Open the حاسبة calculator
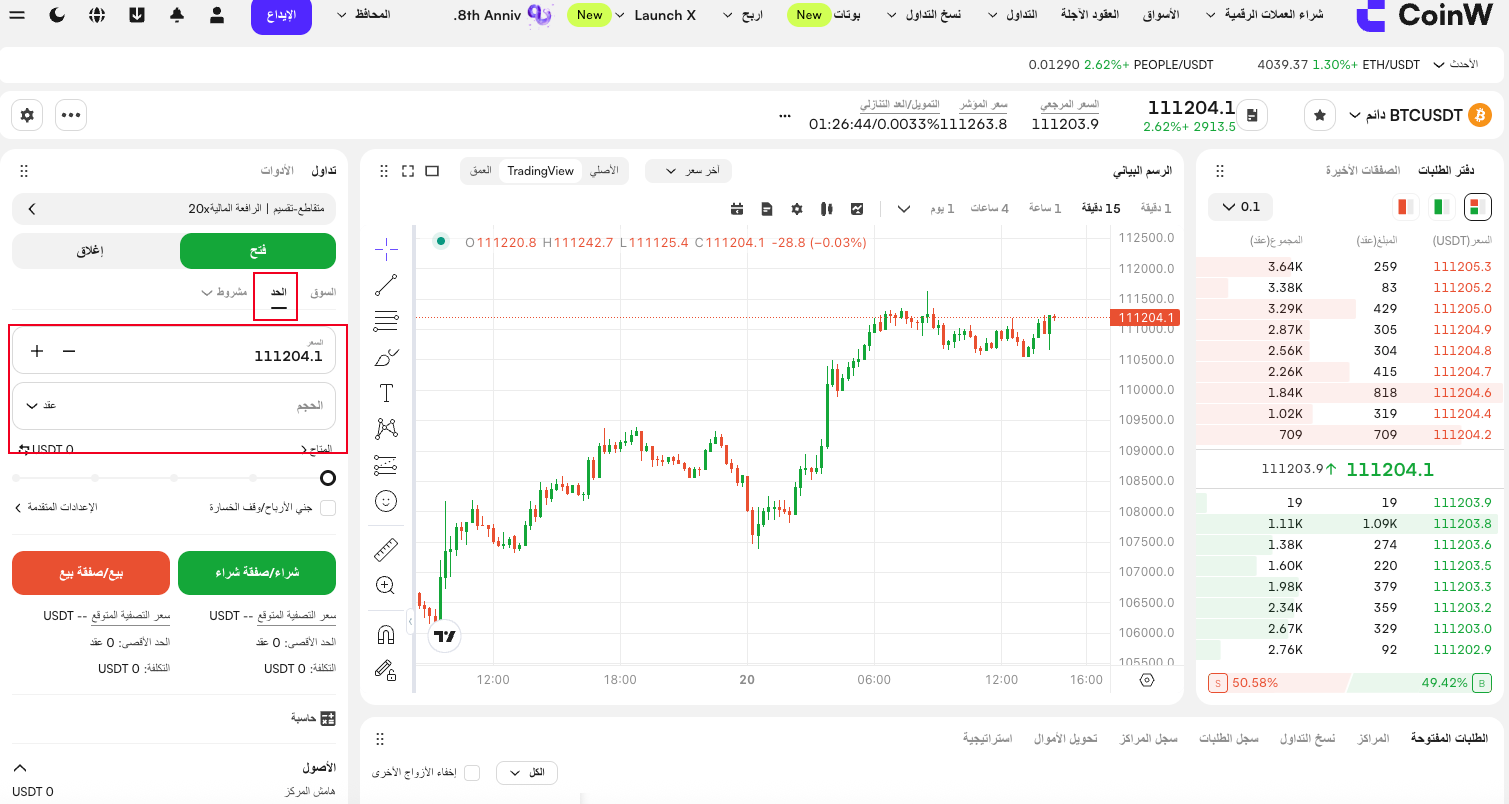This screenshot has height=804, width=1509. tap(313, 718)
